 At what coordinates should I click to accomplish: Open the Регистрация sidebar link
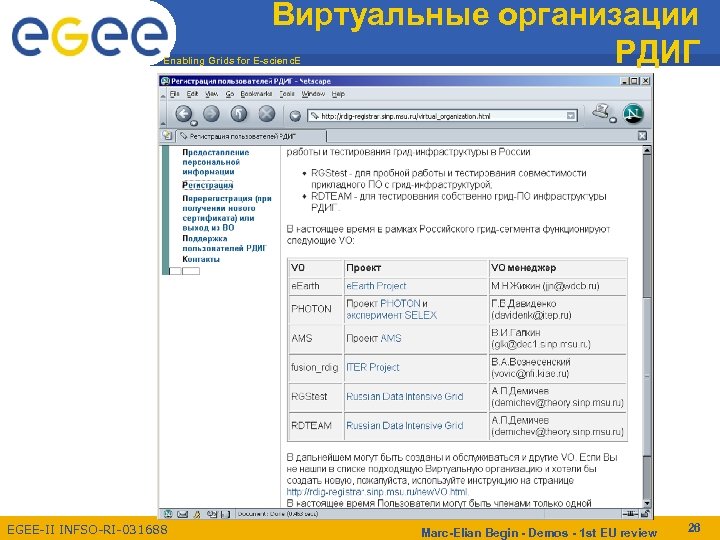208,185
